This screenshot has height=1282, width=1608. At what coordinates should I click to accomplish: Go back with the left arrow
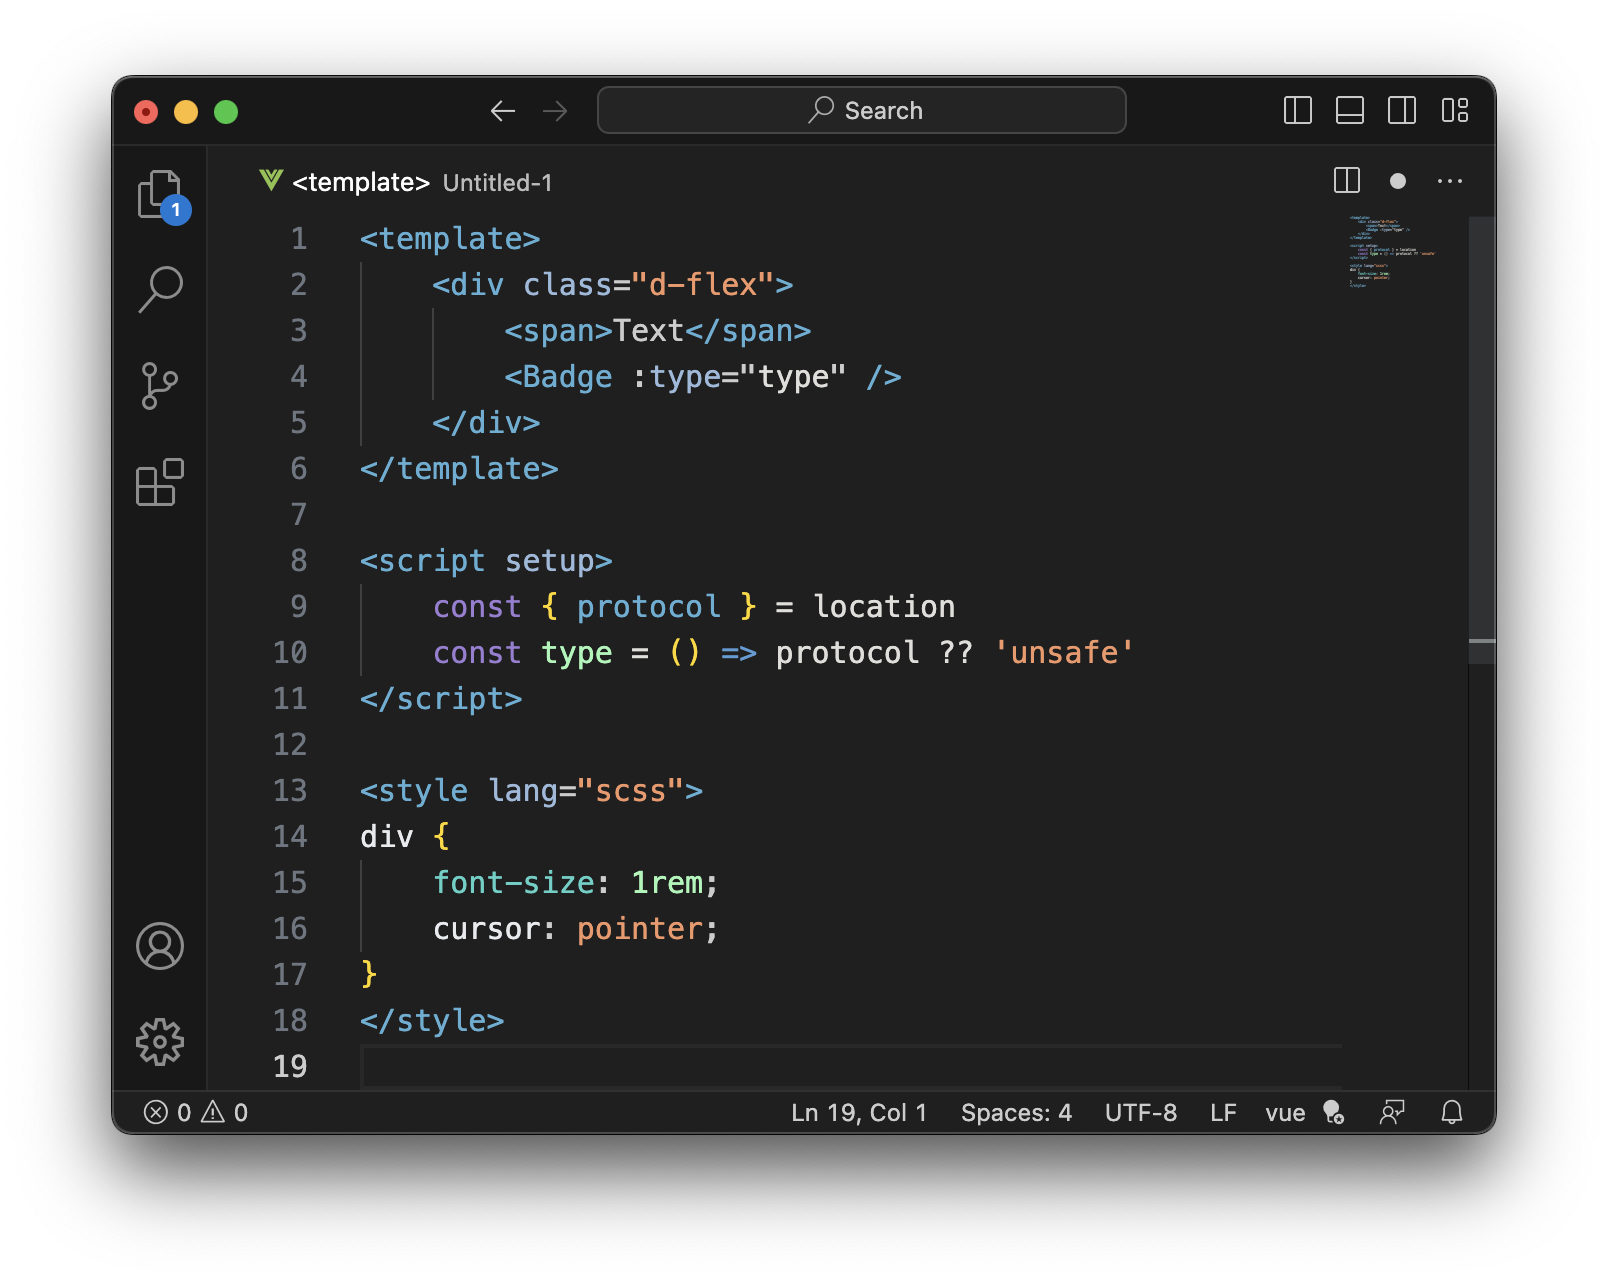pos(503,111)
